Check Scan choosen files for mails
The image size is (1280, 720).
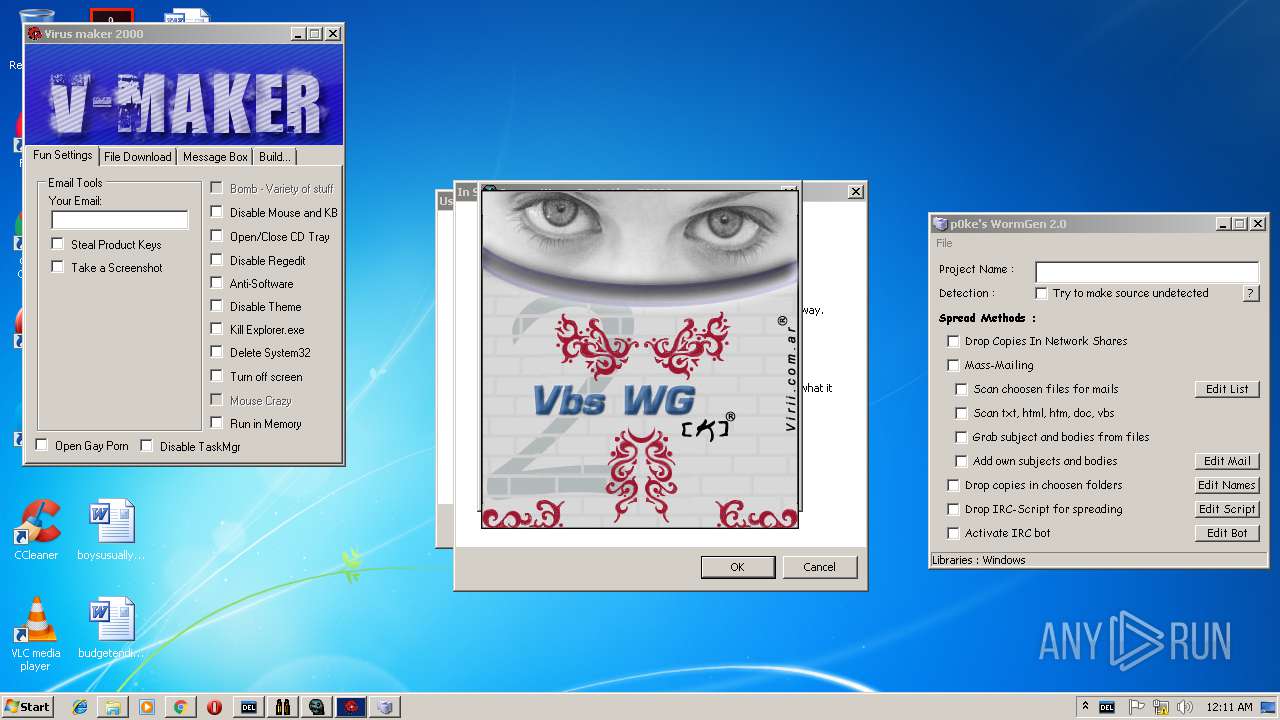[x=962, y=389]
